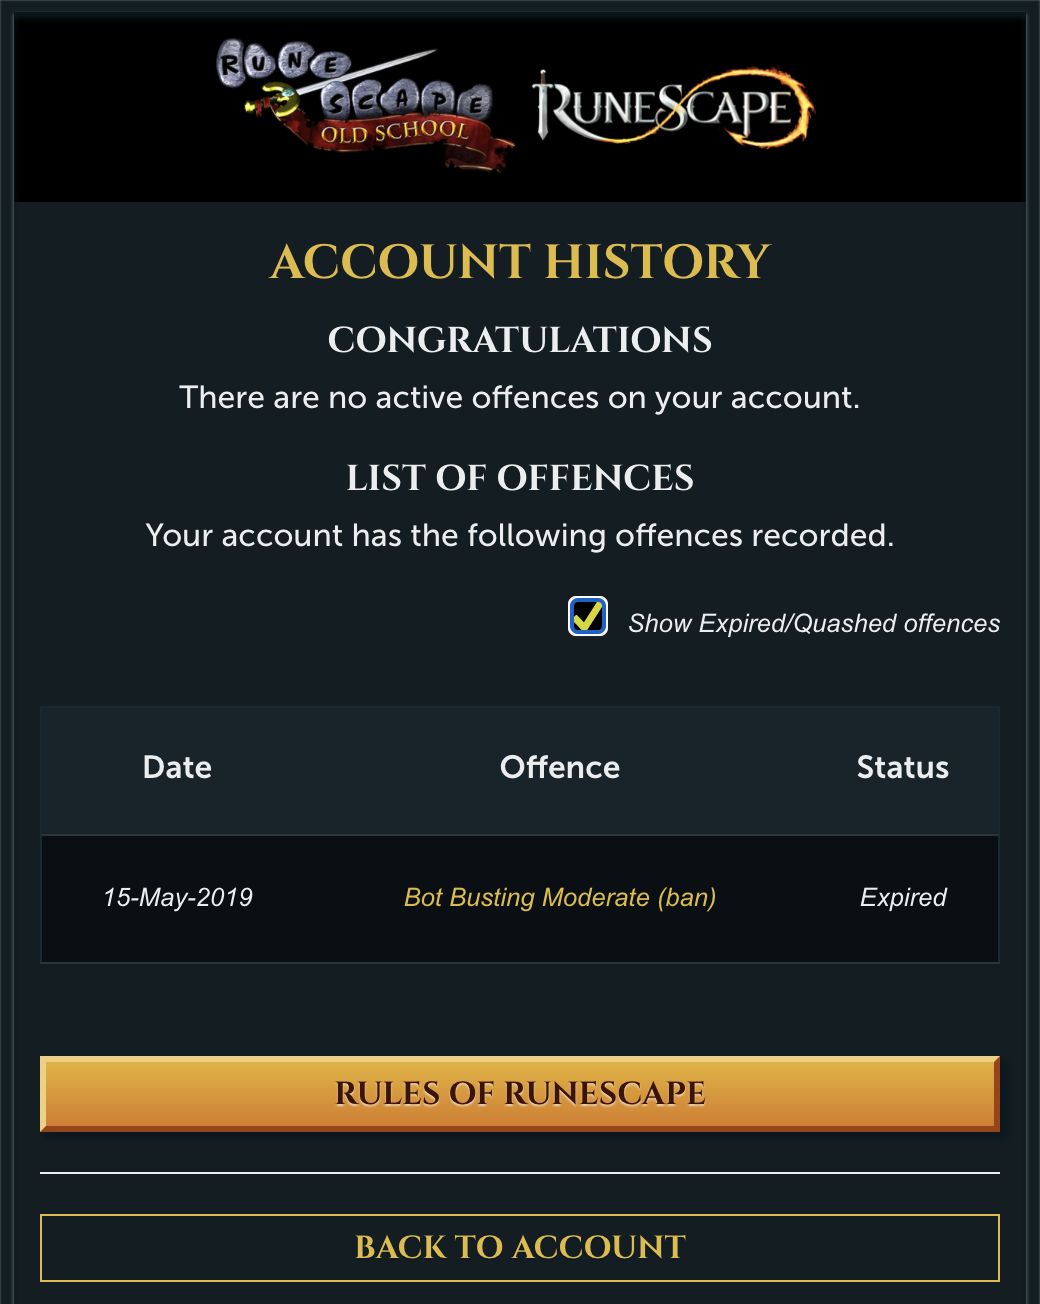Click the Old School RuneScape logo
This screenshot has height=1304, width=1040.
[x=364, y=105]
